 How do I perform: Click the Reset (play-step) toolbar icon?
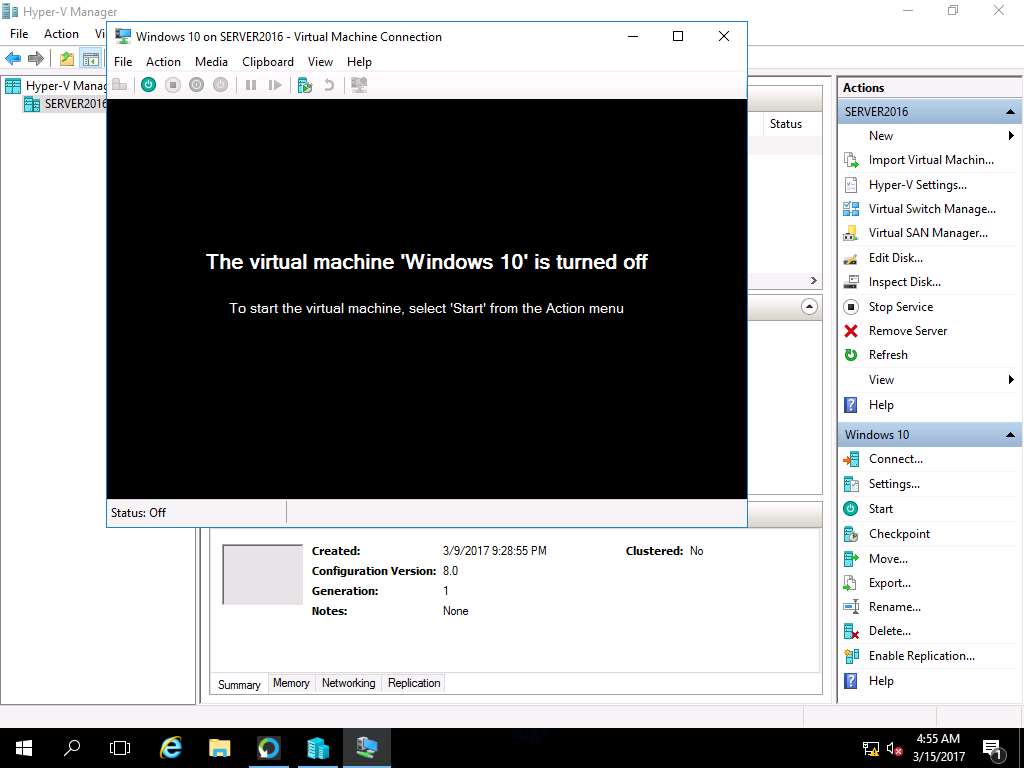tap(275, 84)
